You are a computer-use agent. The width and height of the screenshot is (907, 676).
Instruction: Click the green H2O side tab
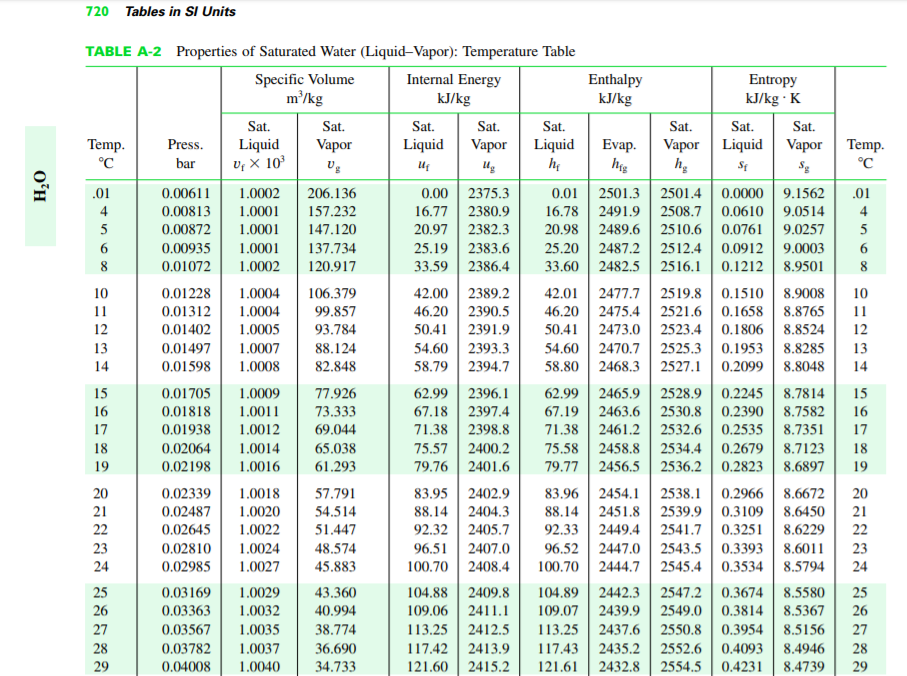click(40, 186)
